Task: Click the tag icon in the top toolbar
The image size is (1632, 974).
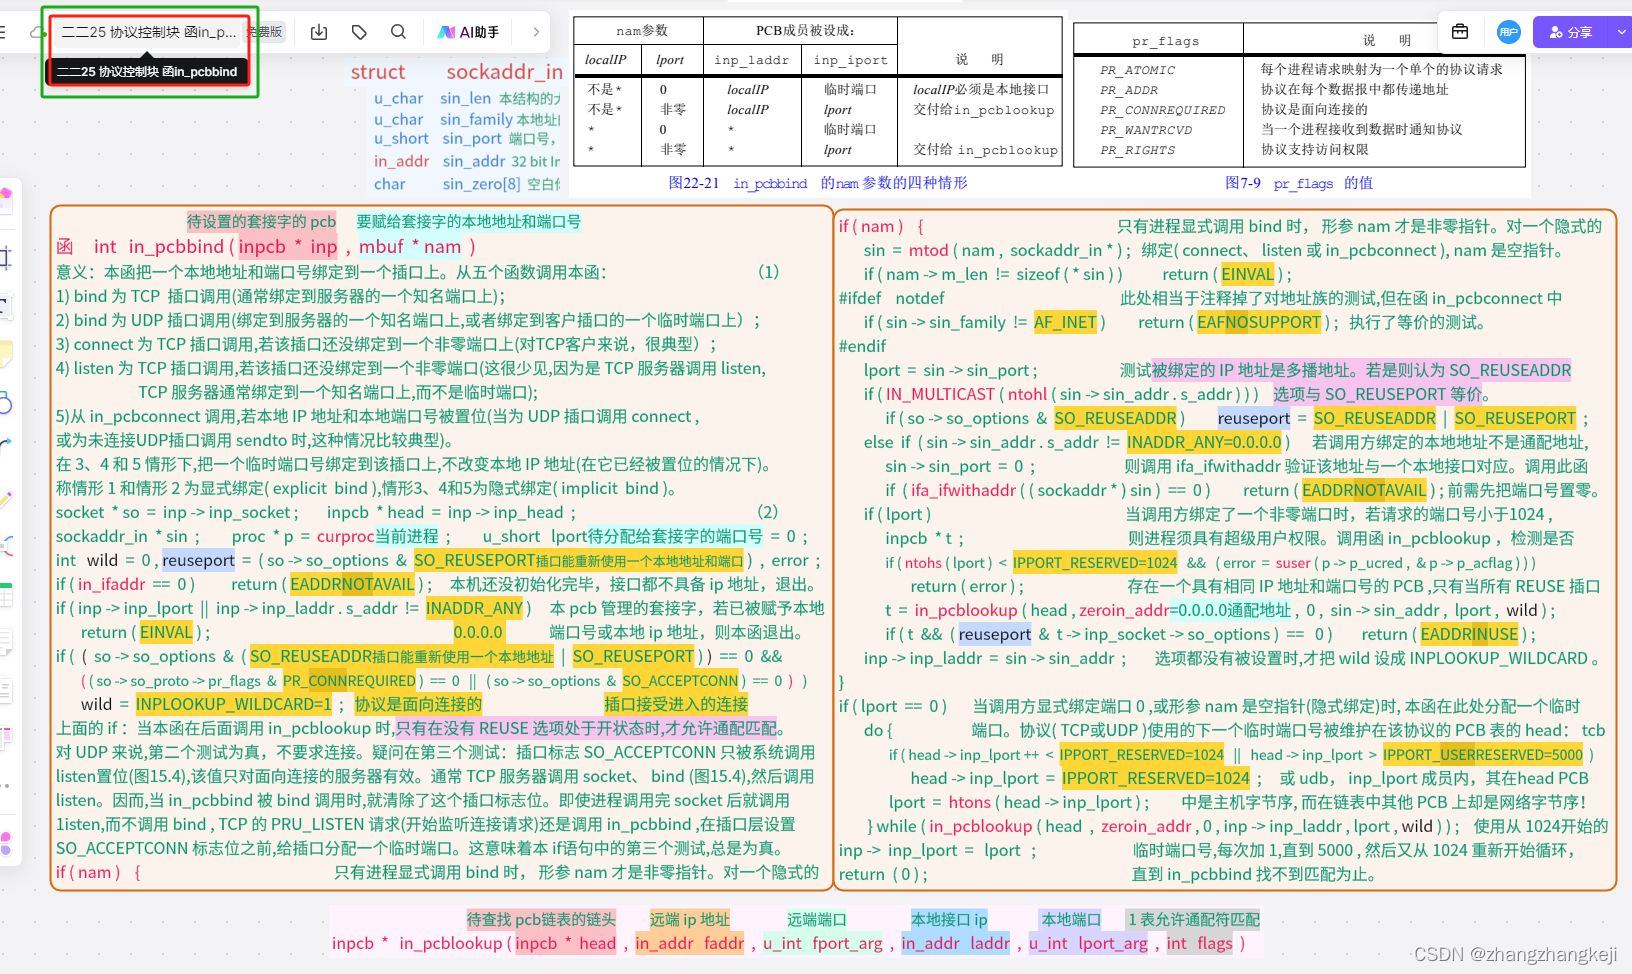Action: (x=359, y=32)
